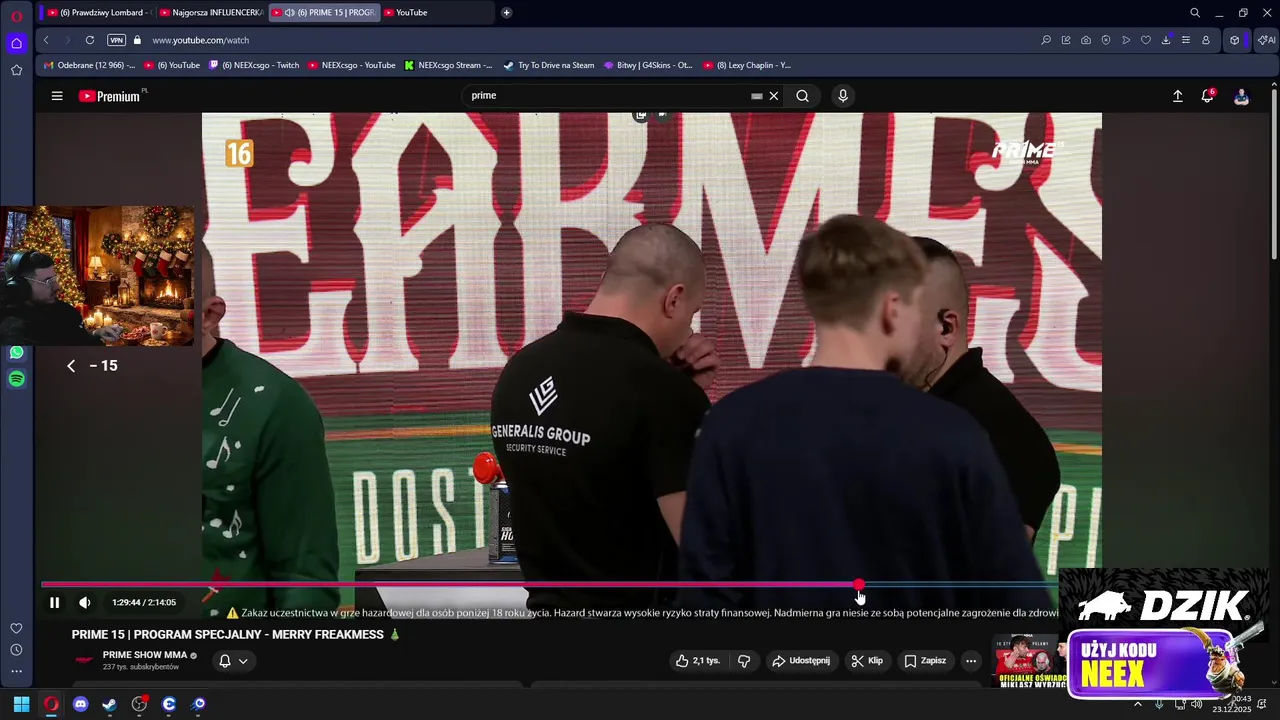Like the video with 2,1 tys. likes
Viewport: 1280px width, 720px height.
(x=697, y=661)
